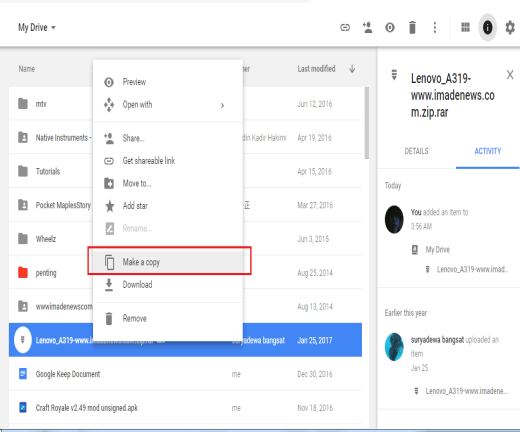Image resolution: width=520 pixels, height=432 pixels.
Task: Select Craft Royale v2.49 mod unsigned.apk
Action: pos(185,408)
